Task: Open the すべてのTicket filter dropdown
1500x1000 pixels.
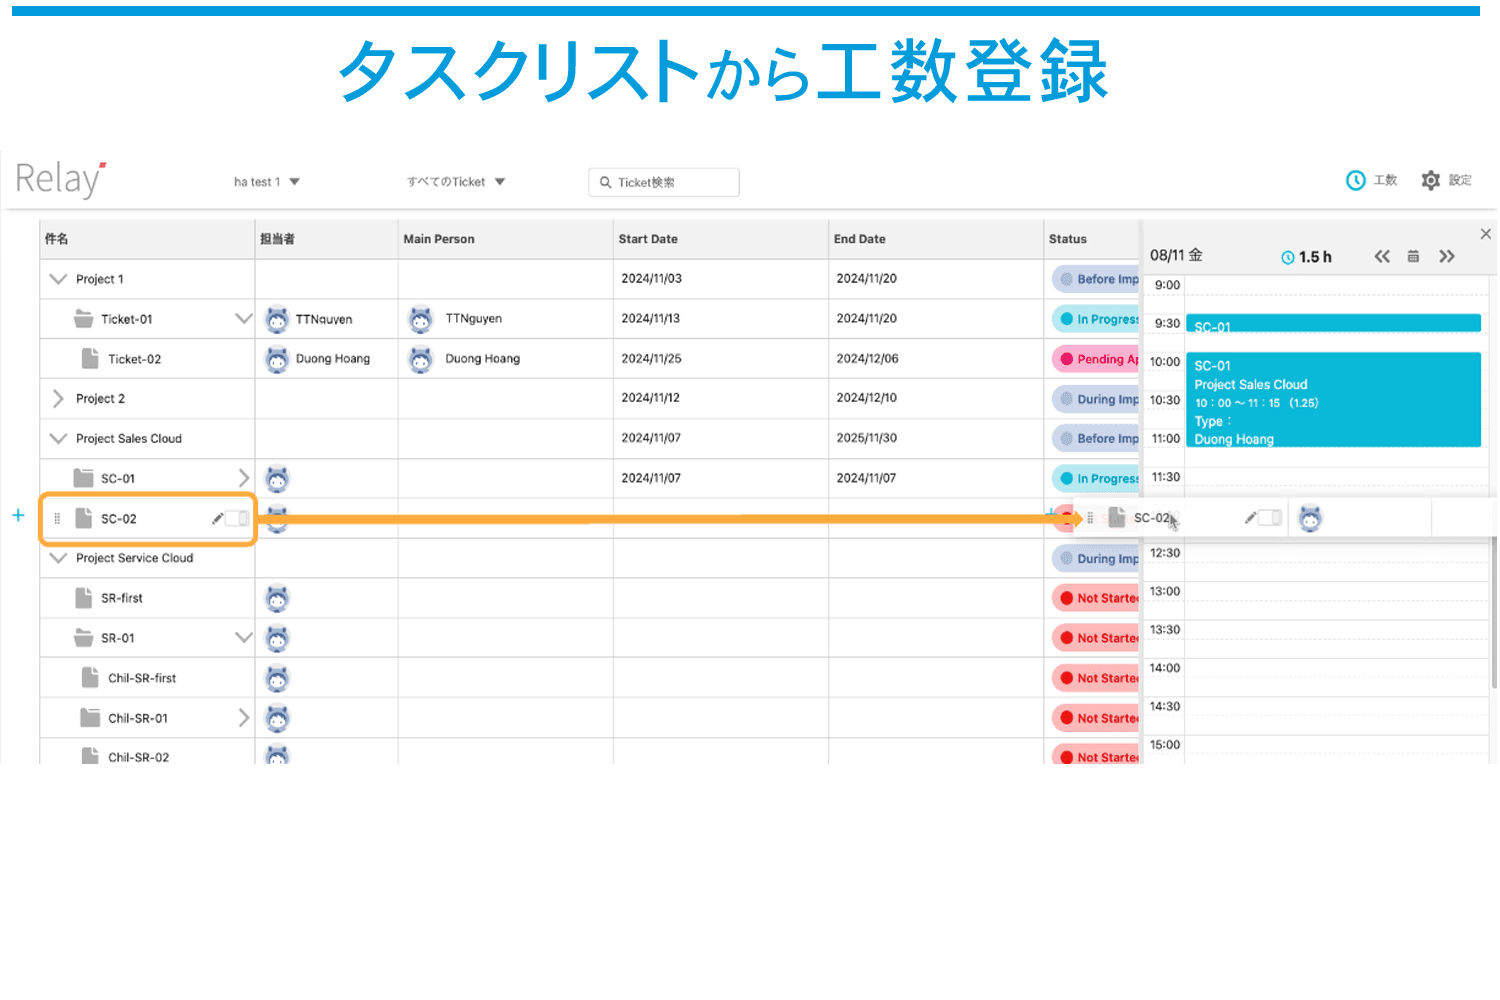Action: tap(455, 182)
